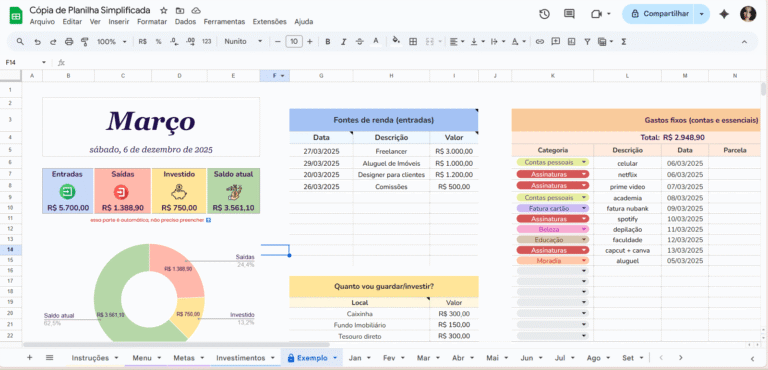
Task: Open the Google account avatar
Action: point(748,14)
